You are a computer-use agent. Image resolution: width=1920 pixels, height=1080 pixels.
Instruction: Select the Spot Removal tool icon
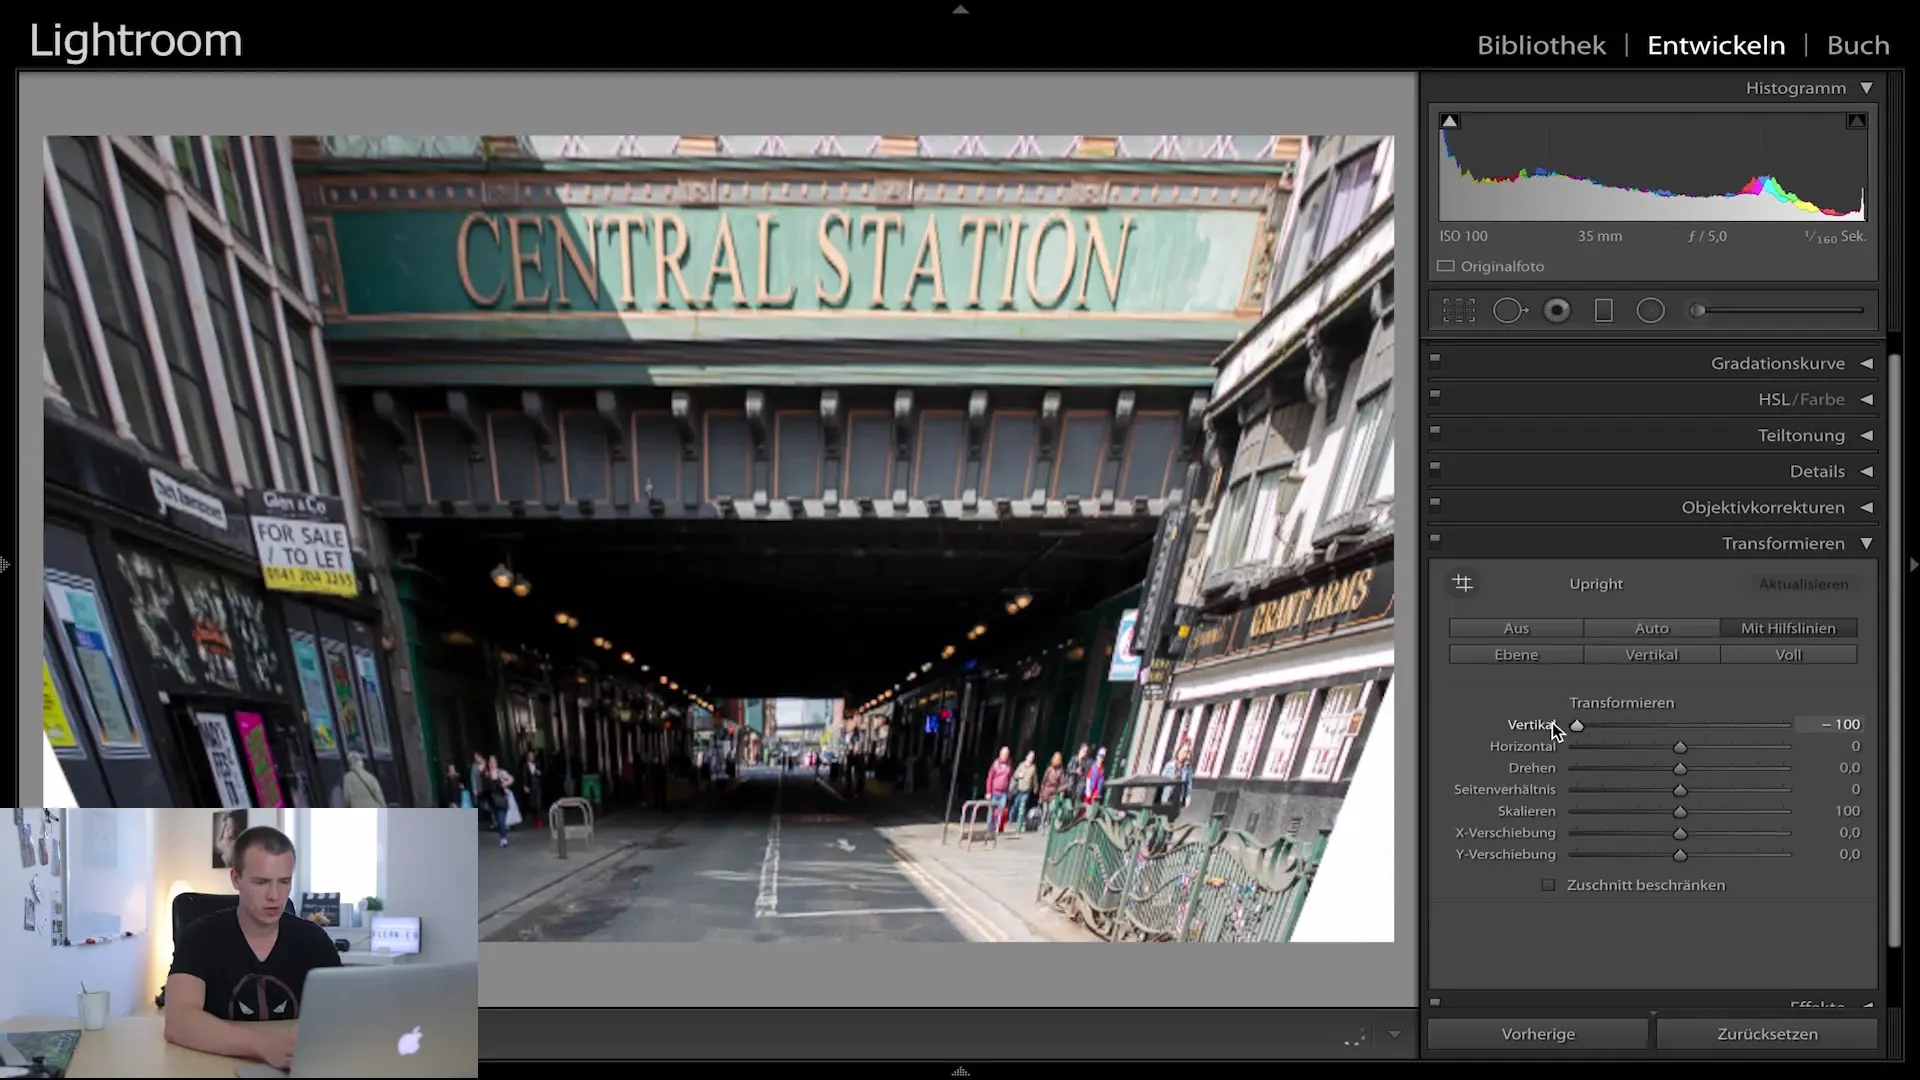(x=1510, y=311)
